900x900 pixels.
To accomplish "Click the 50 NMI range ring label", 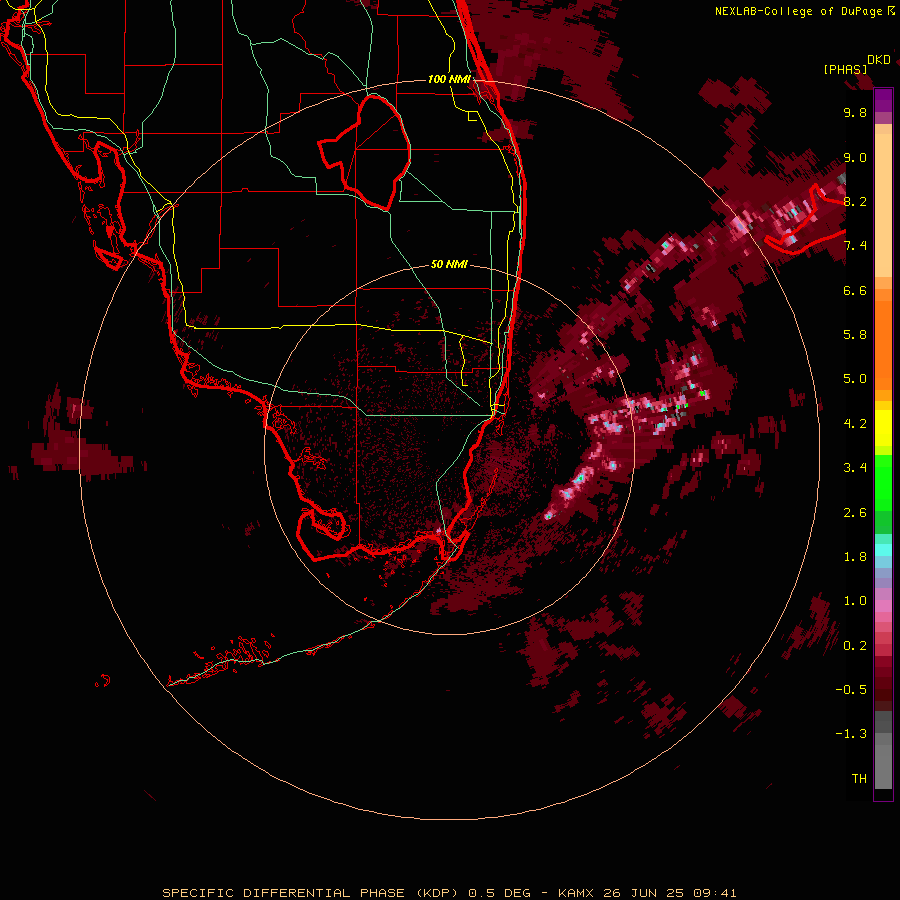I will [449, 264].
